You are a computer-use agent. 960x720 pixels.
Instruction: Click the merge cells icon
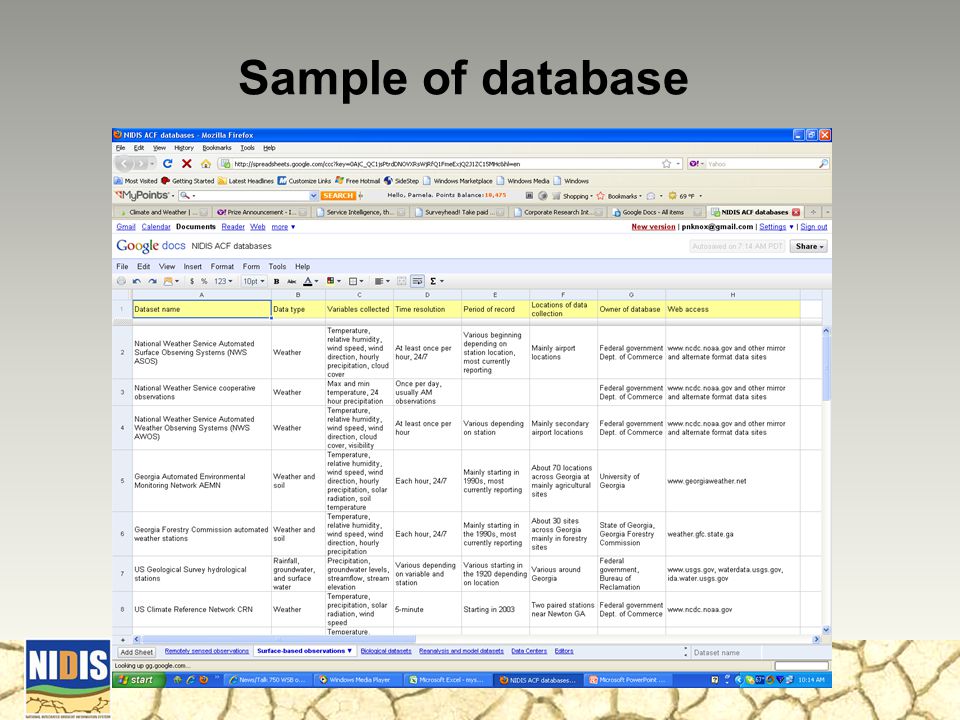402,281
